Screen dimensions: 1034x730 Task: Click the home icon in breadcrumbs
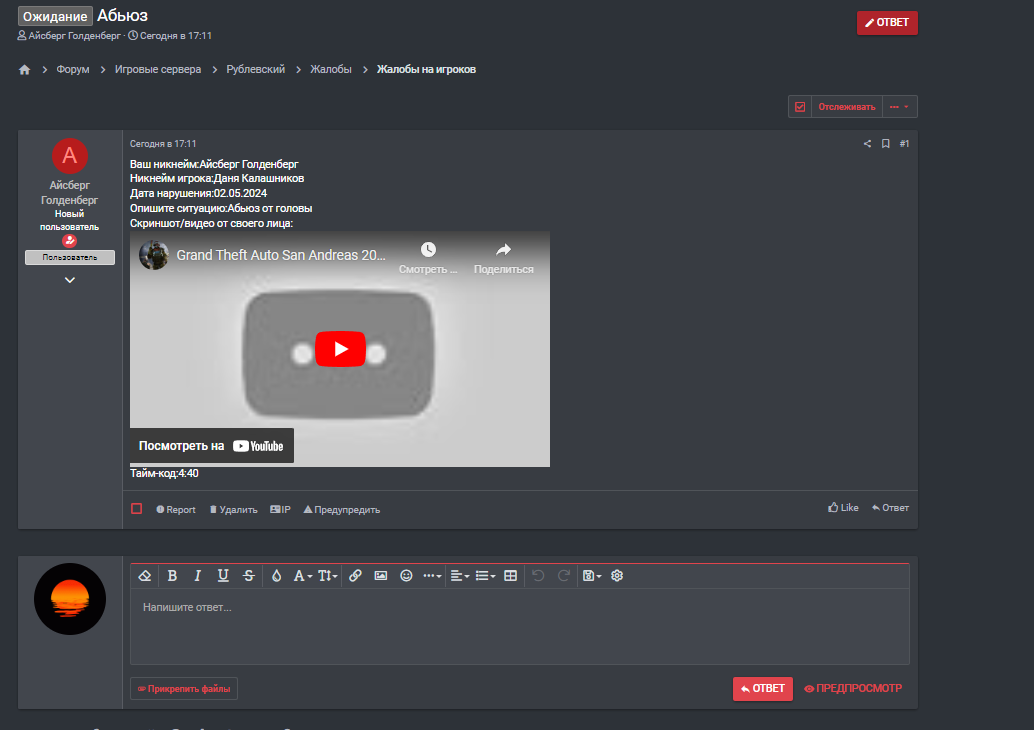(24, 69)
